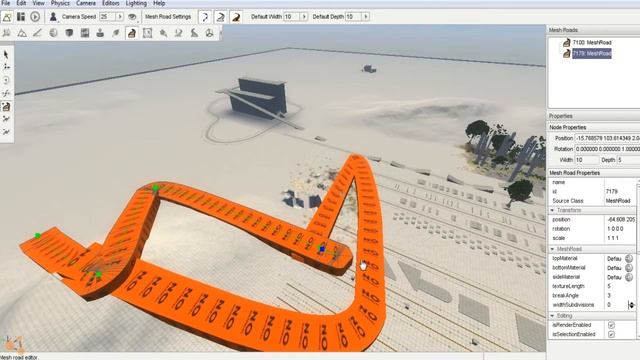Click the Camera Speed value field

click(x=108, y=17)
